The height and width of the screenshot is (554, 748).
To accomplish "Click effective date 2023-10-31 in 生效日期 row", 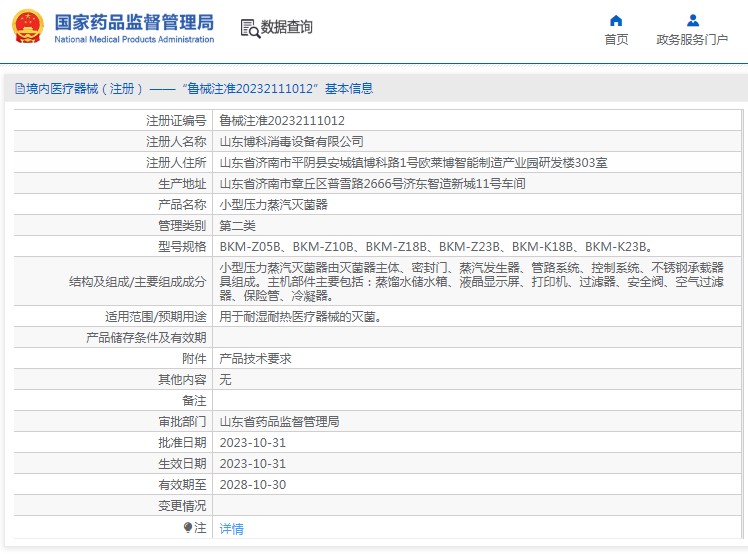I will 252,464.
